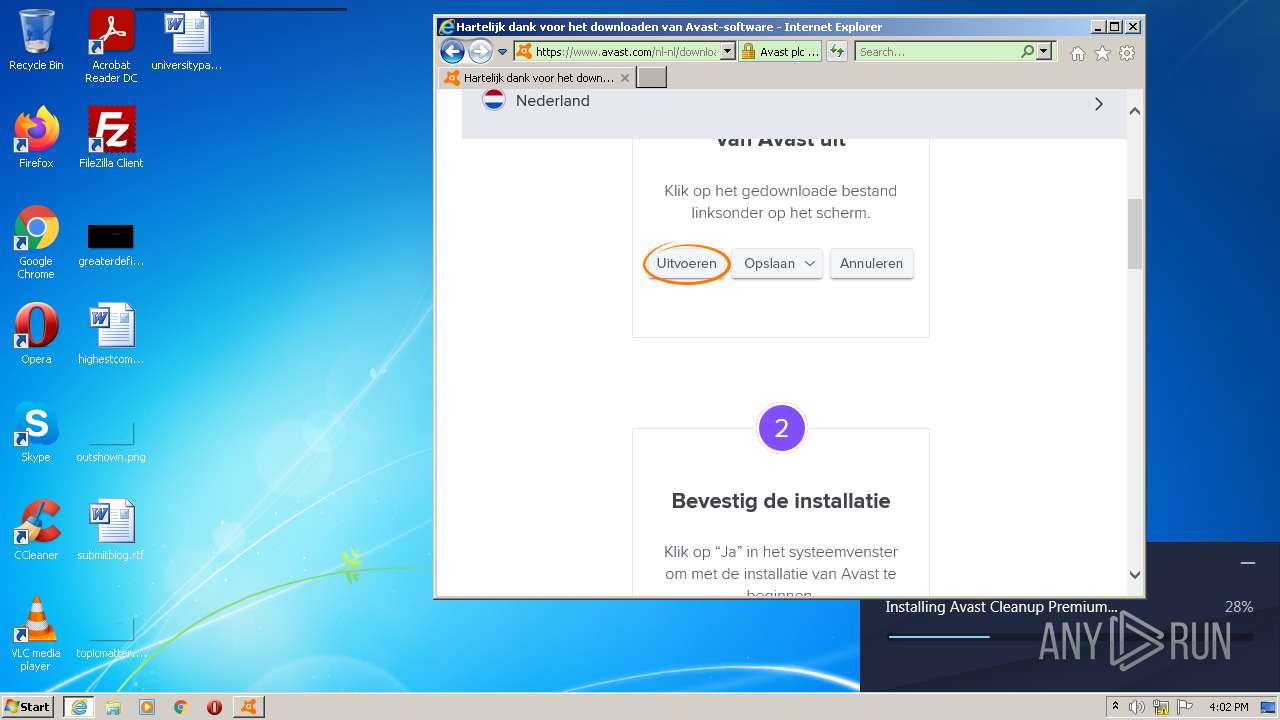Expand the address bar dropdown
This screenshot has width=1280, height=720.
pyautogui.click(x=727, y=51)
